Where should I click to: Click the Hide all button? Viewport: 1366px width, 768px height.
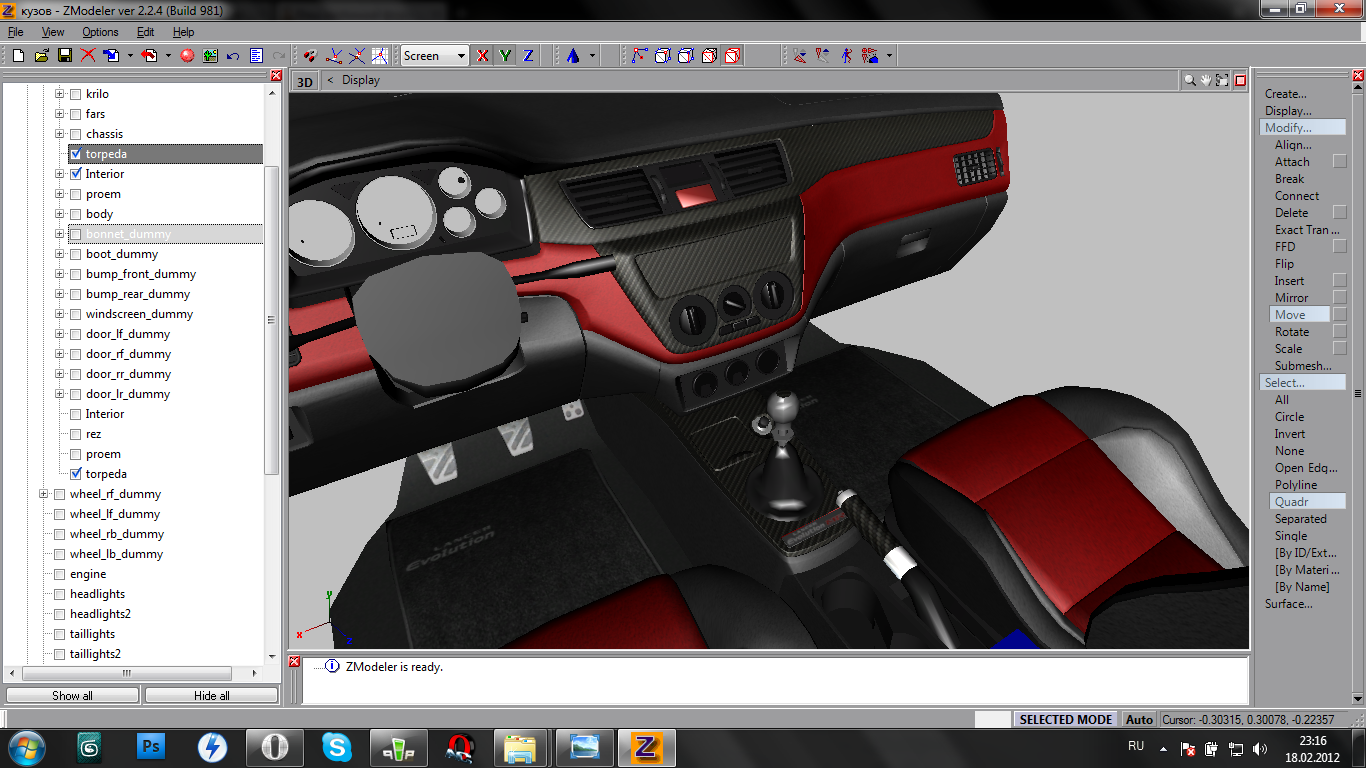point(211,695)
